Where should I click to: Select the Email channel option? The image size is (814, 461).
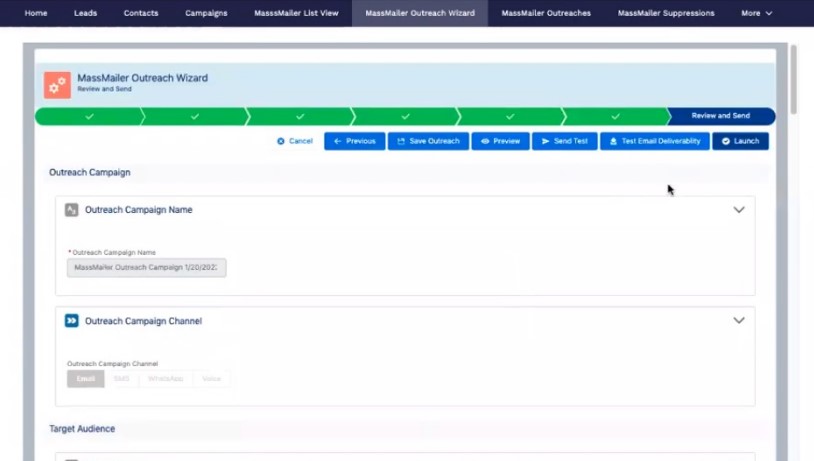(85, 379)
